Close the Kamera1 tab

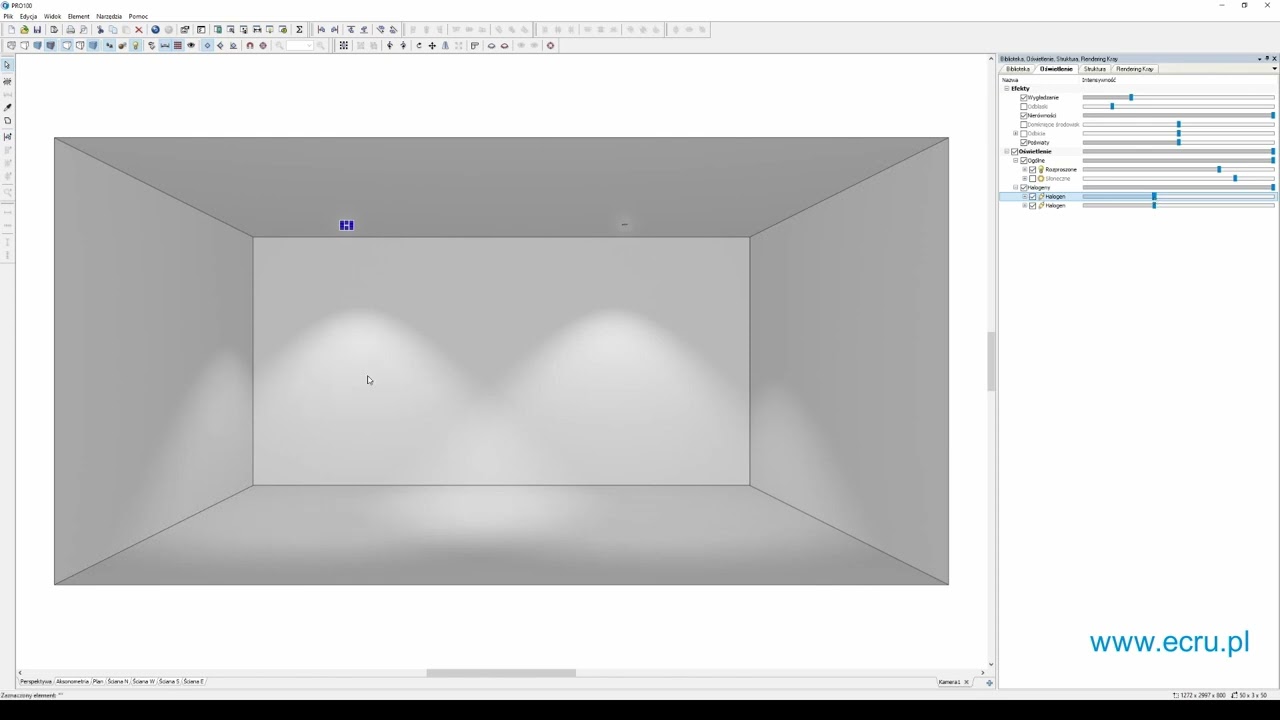(x=966, y=682)
